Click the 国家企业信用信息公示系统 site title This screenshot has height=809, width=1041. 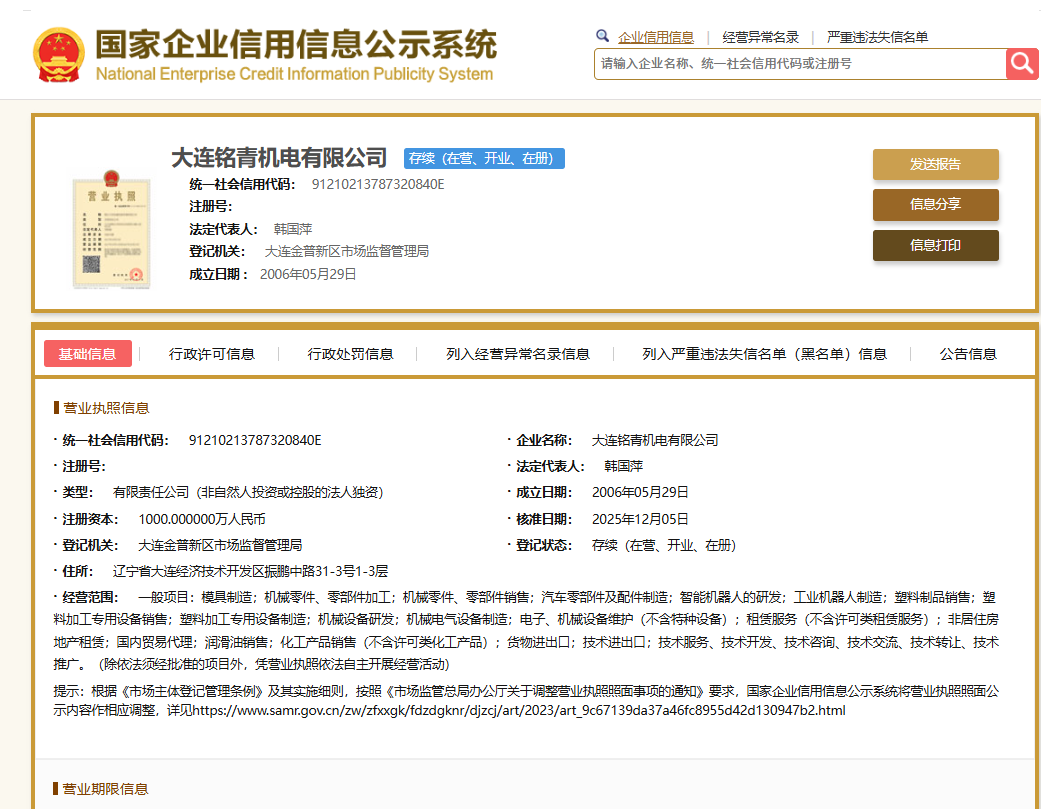[296, 44]
